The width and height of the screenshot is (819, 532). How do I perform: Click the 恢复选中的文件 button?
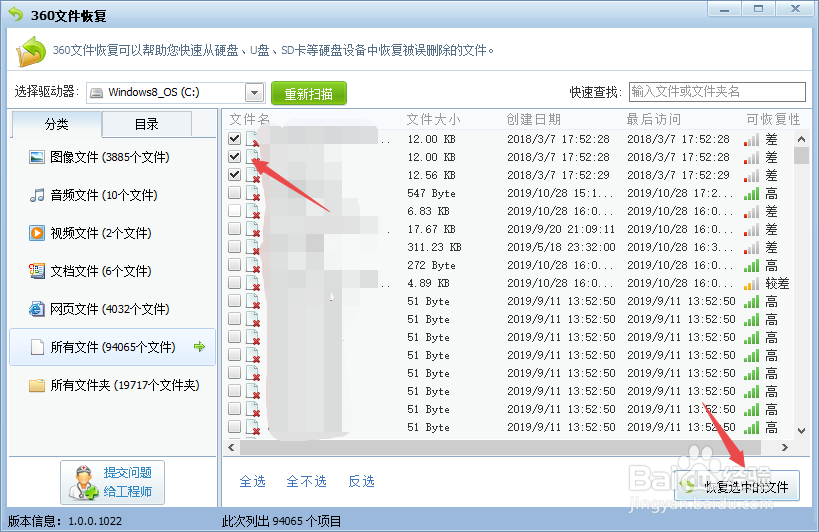pos(737,486)
